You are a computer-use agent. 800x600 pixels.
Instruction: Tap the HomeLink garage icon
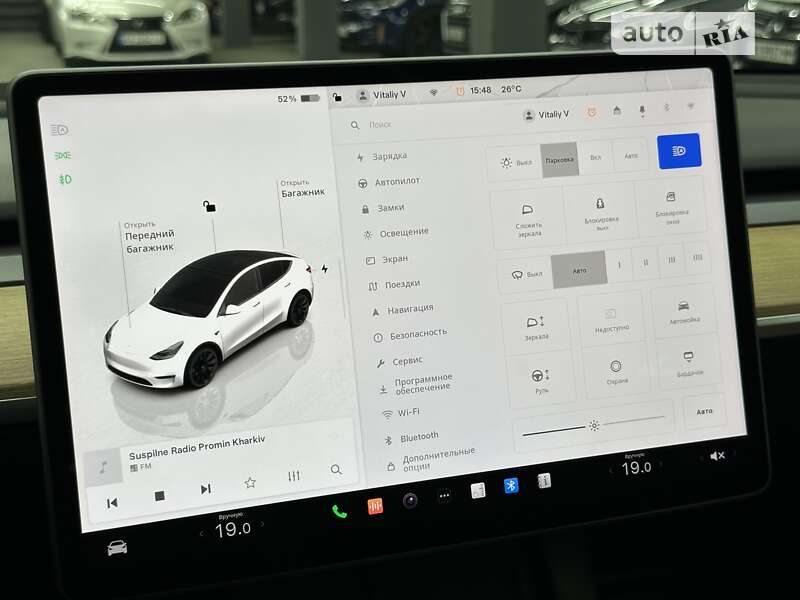tap(617, 111)
